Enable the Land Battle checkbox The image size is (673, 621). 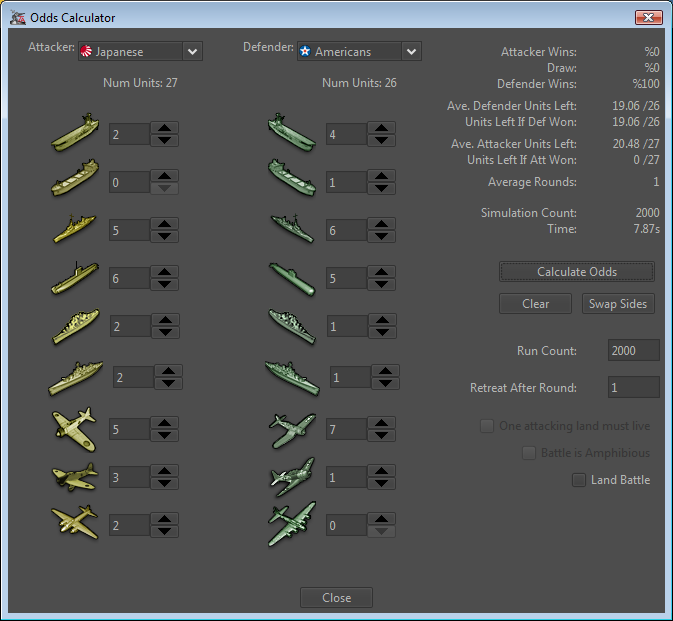click(x=579, y=480)
